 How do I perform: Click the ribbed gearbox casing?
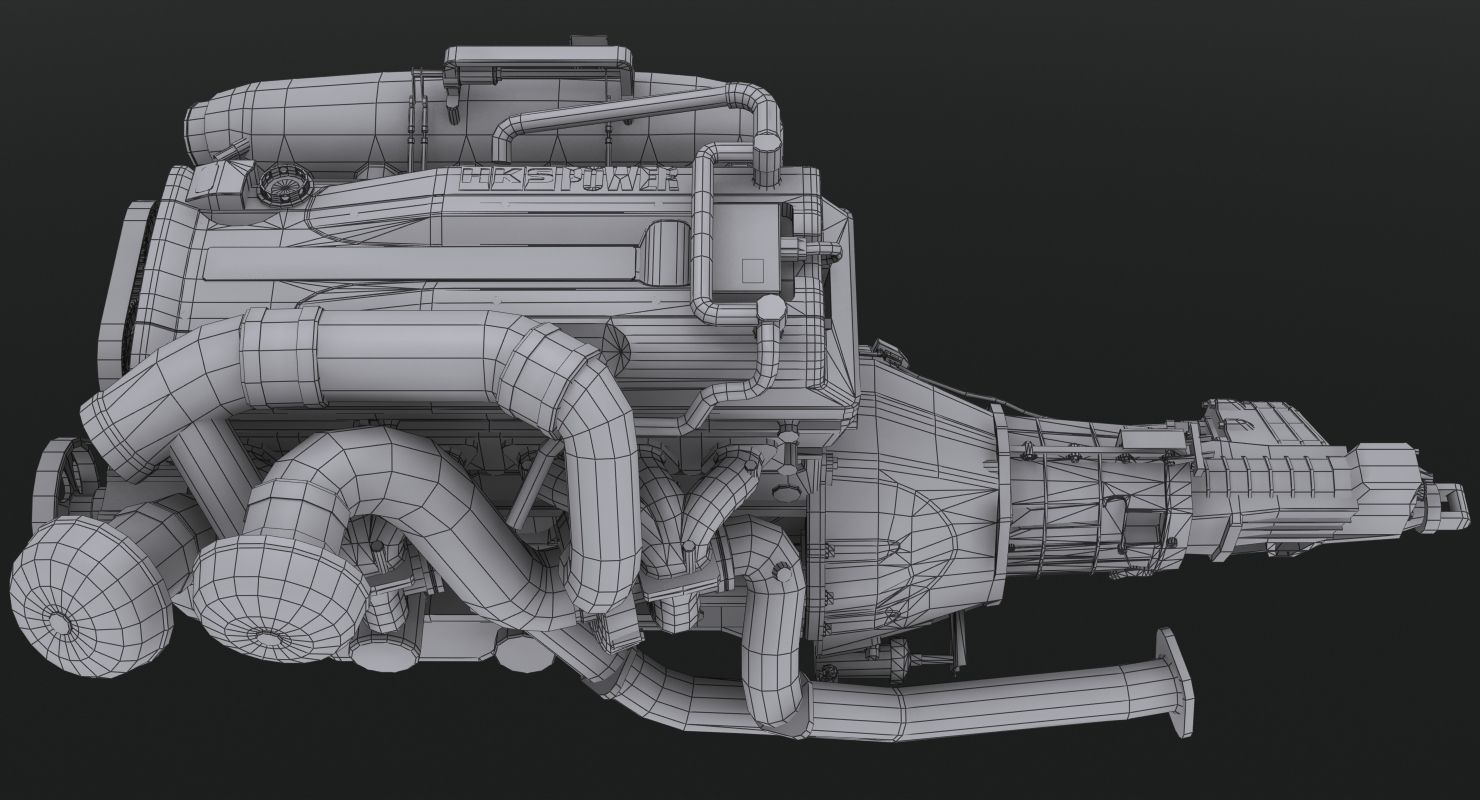(1100, 480)
